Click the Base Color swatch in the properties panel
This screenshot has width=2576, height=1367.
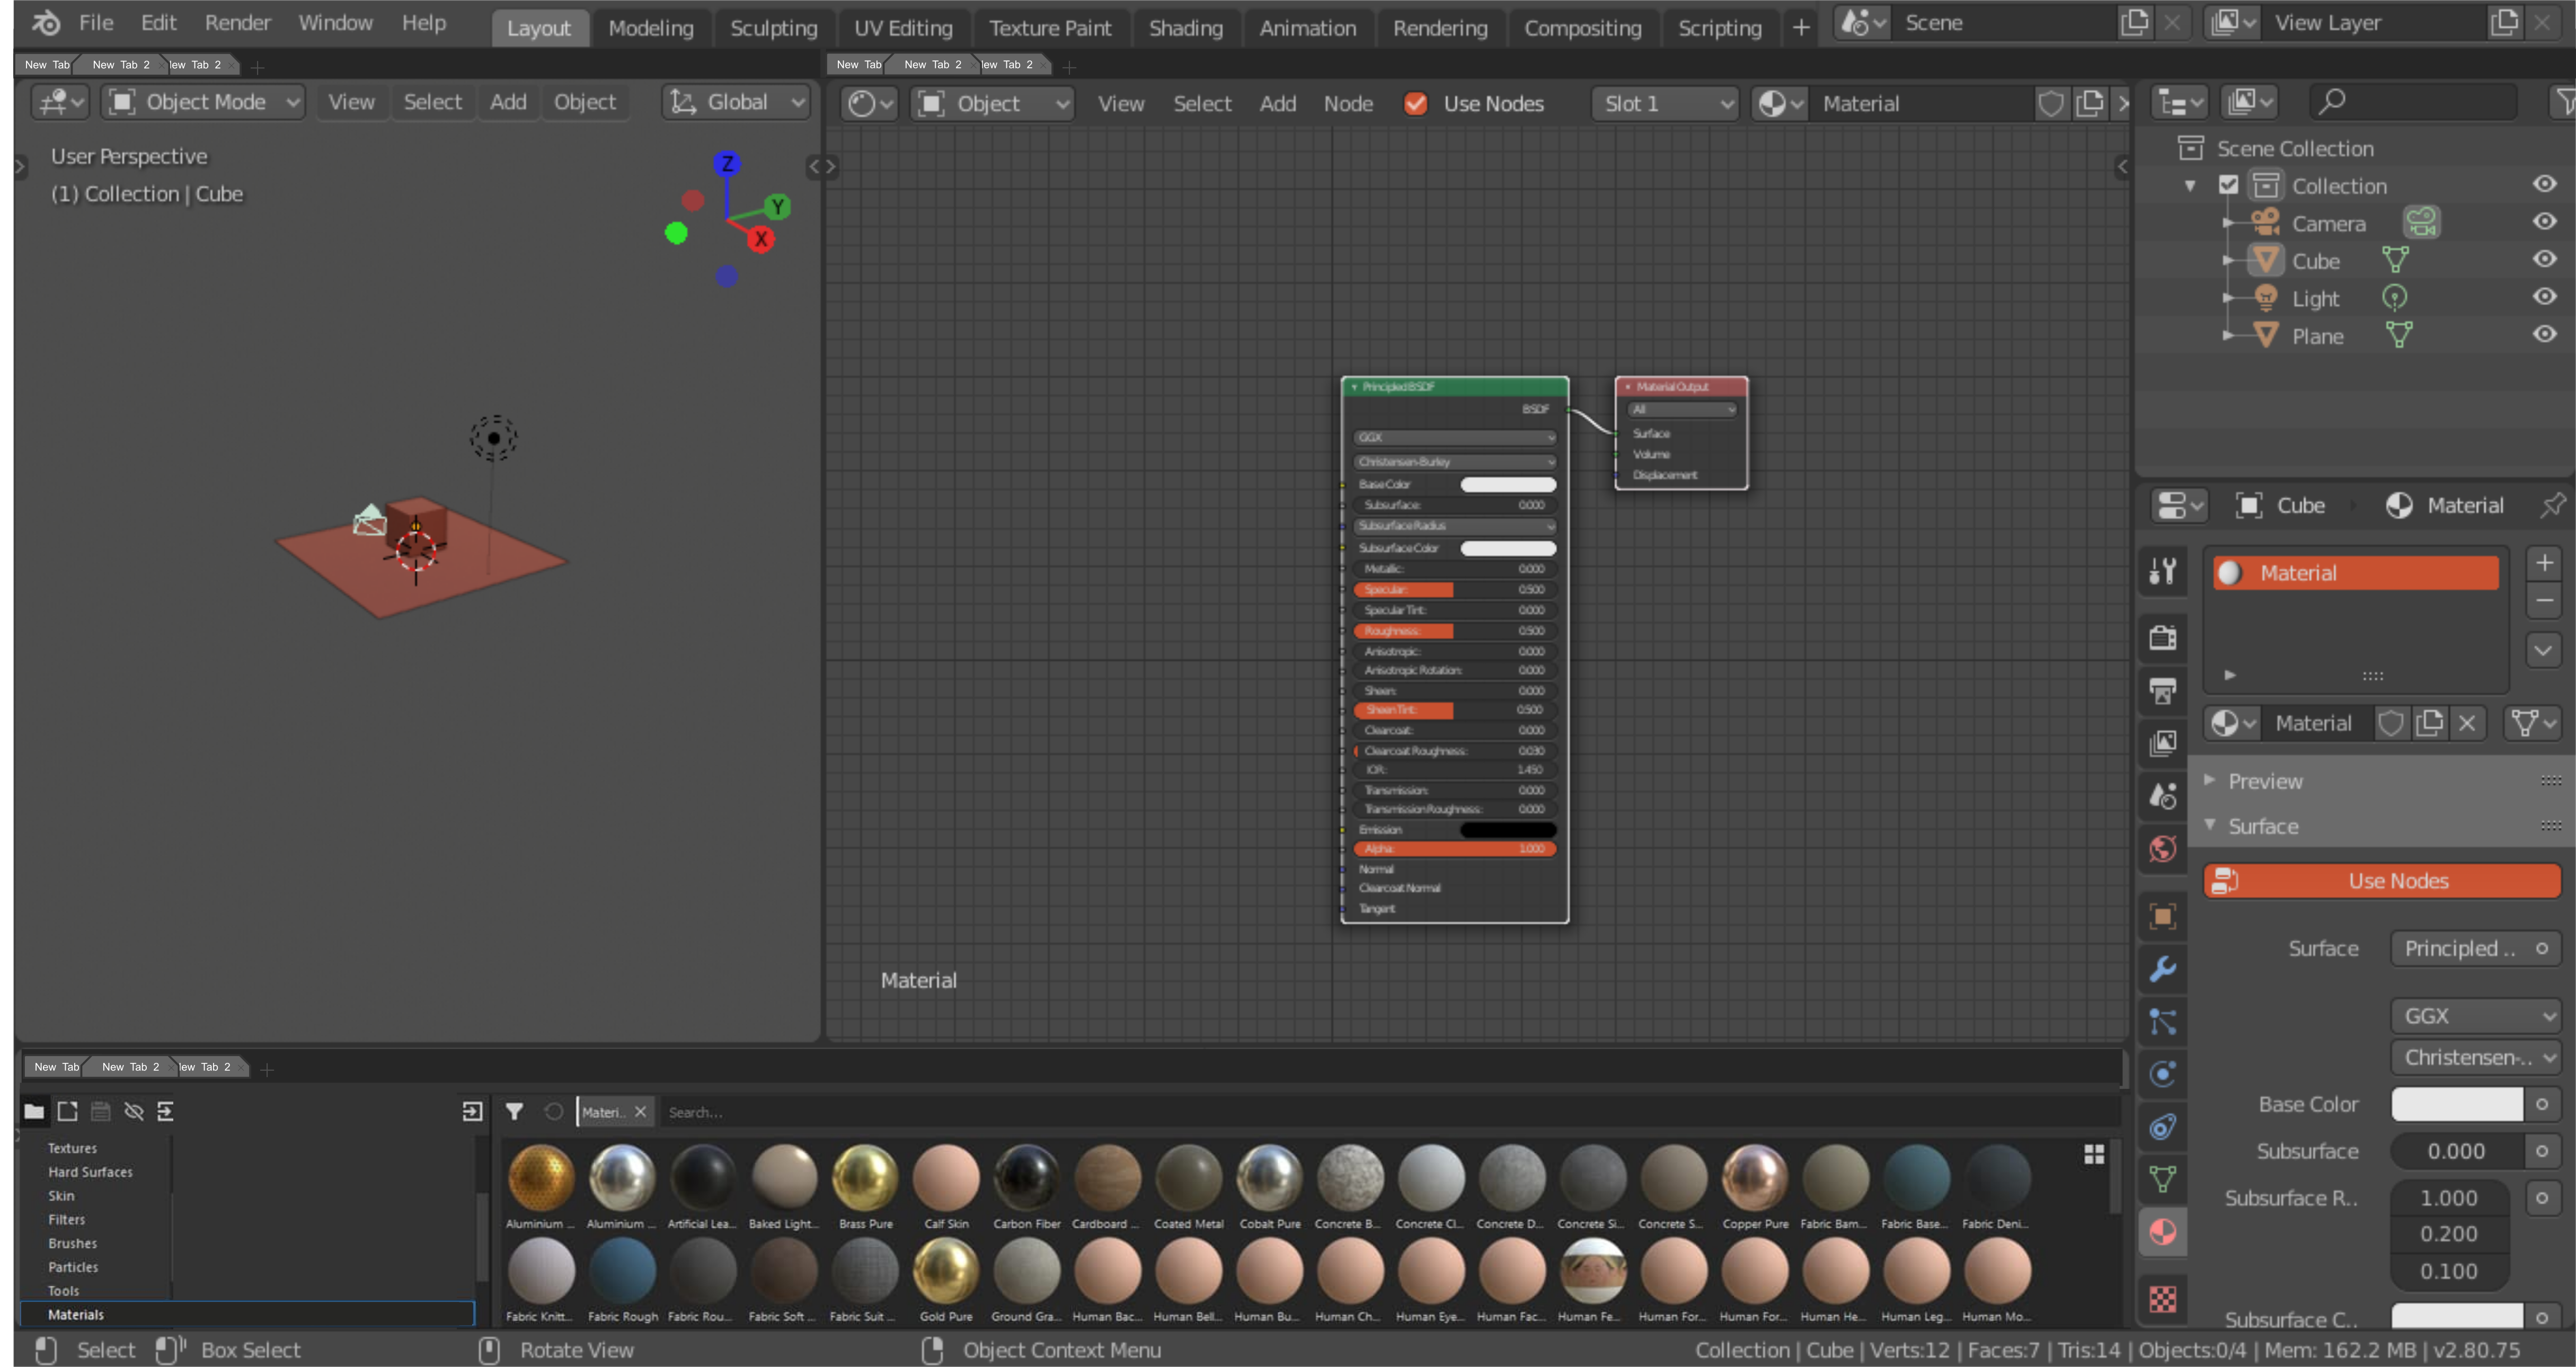[x=2457, y=1104]
